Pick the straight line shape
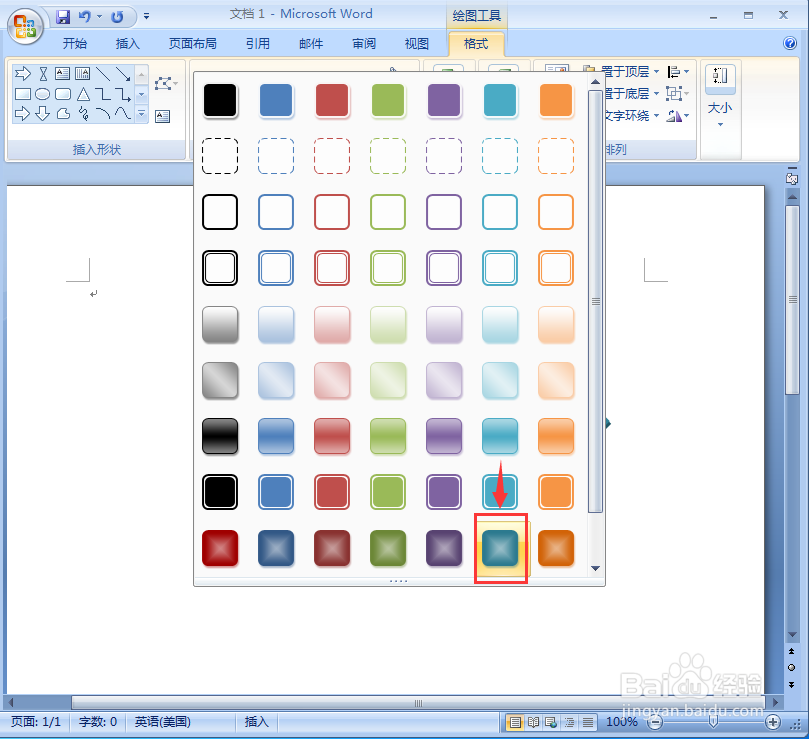 point(103,74)
